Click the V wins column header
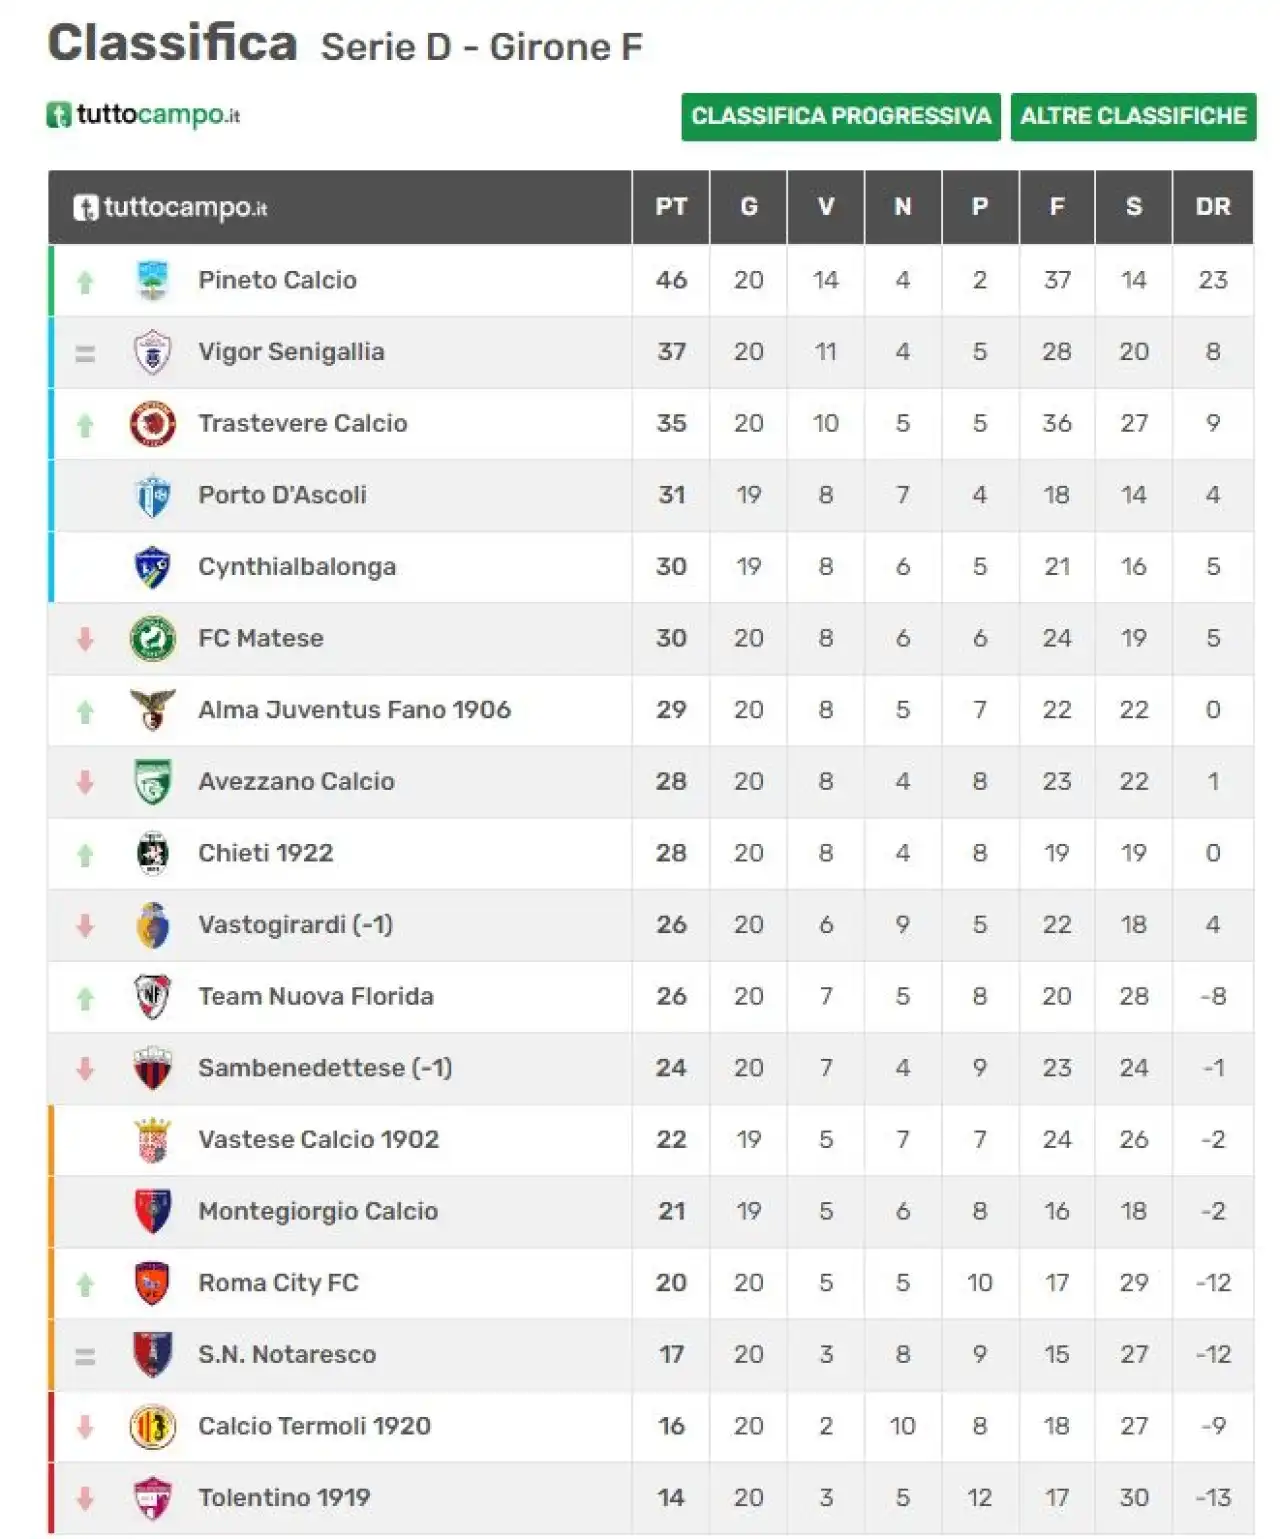This screenshot has width=1280, height=1539. click(825, 207)
